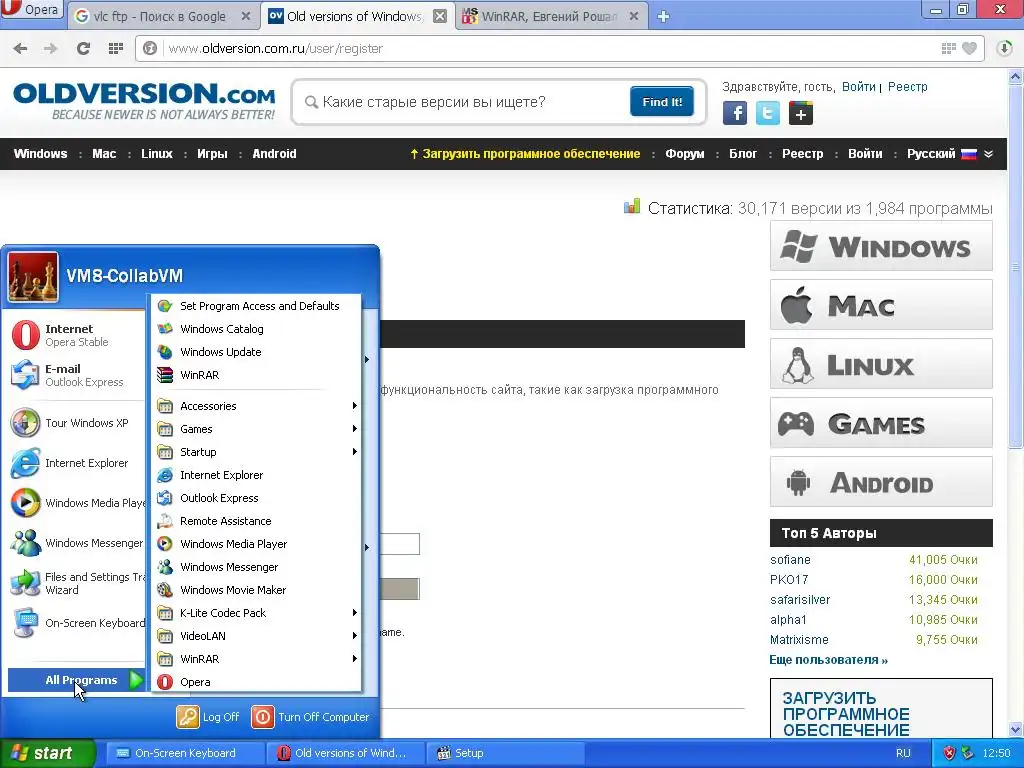This screenshot has width=1024, height=768.
Task: Bookmark the page with the heart icon
Action: (970, 48)
